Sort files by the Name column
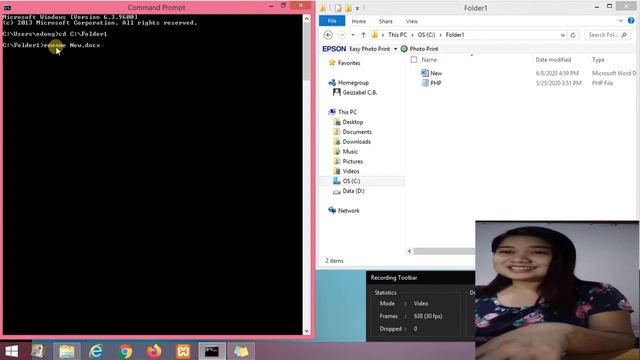640x360 pixels. coord(429,60)
